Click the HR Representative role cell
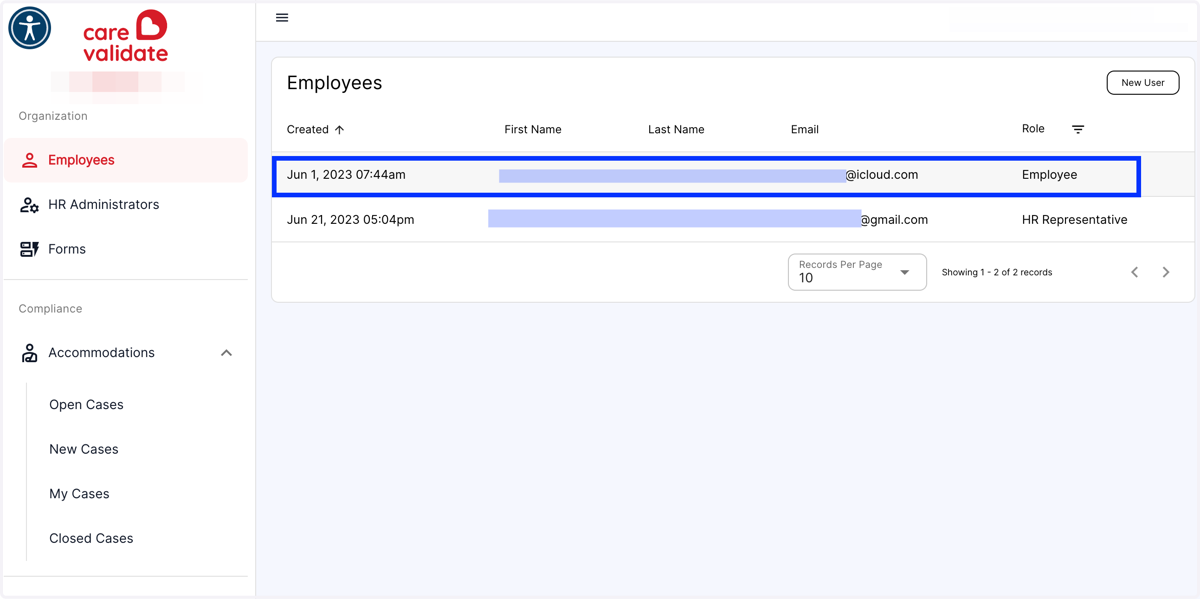 point(1075,220)
